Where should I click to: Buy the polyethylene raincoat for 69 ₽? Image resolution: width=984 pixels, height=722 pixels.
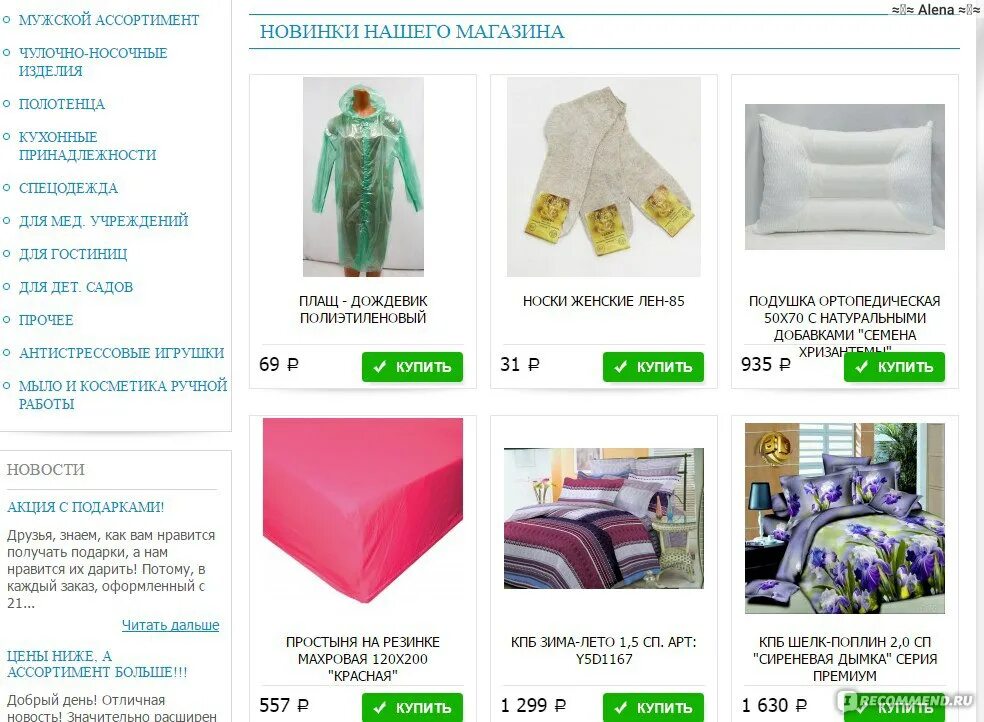(x=412, y=367)
